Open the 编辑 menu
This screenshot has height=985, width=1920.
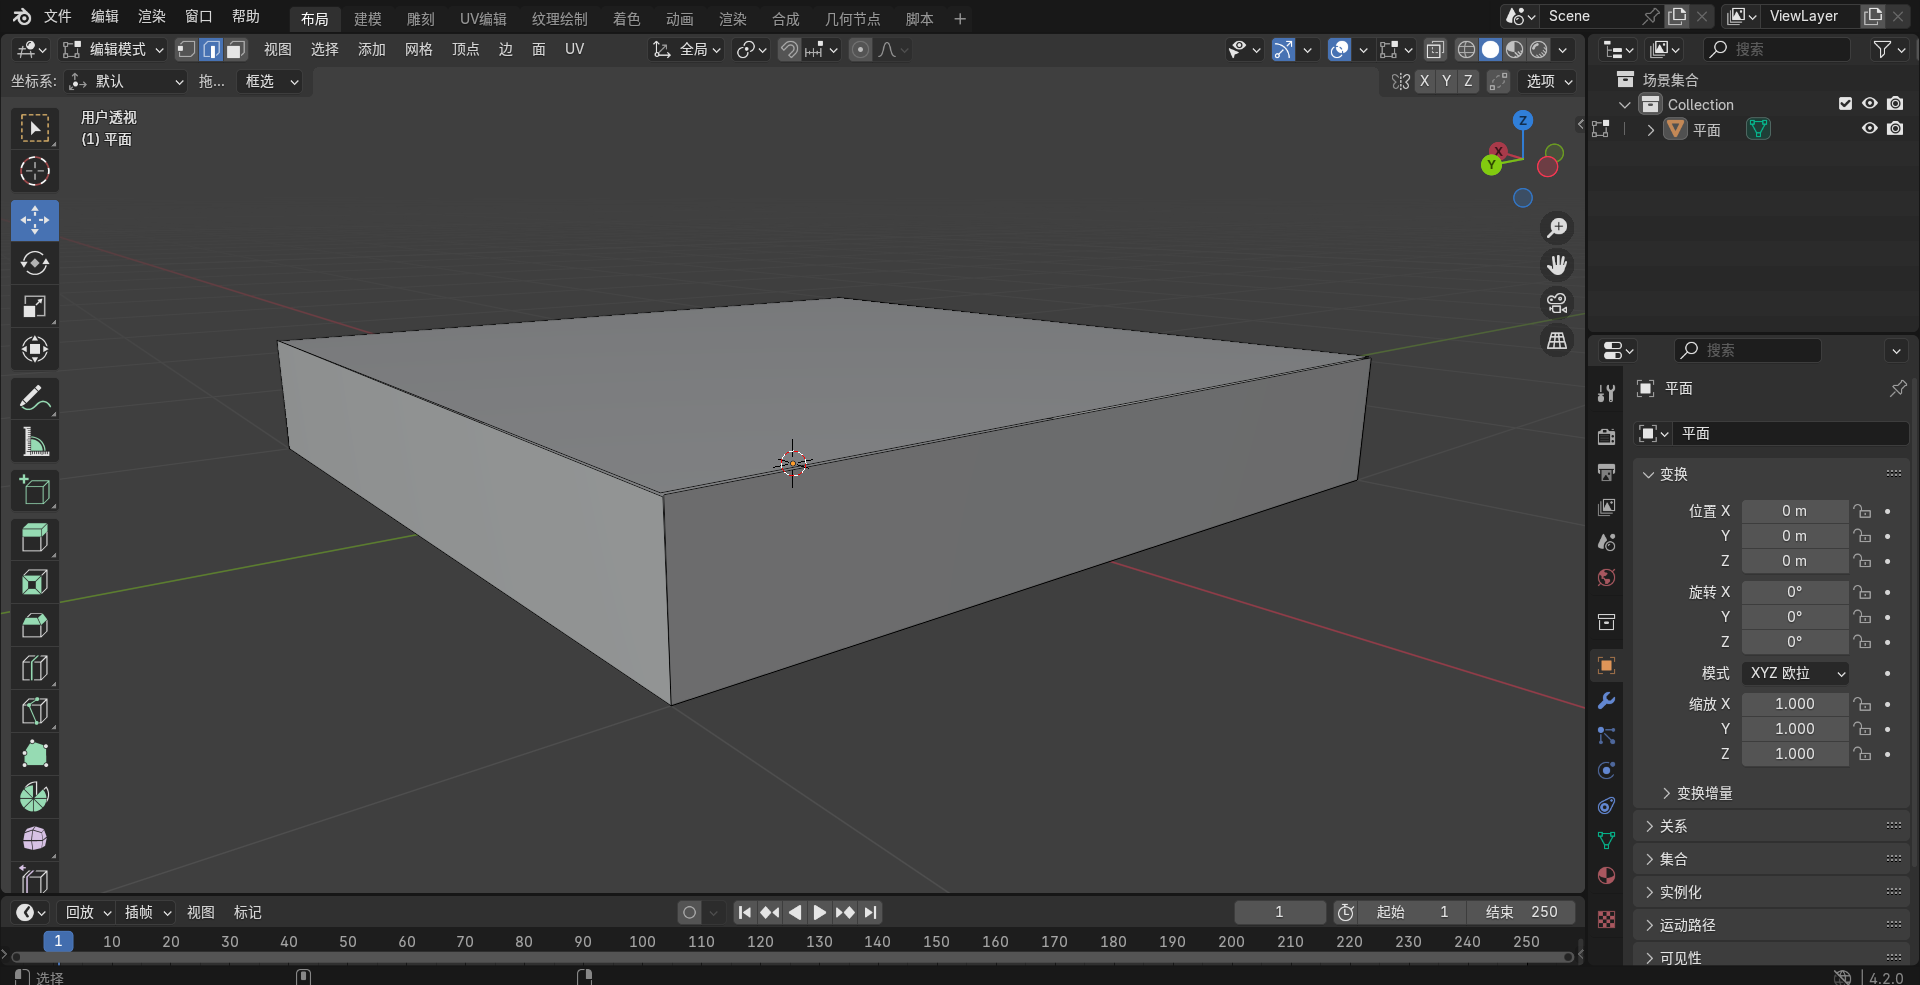105,16
